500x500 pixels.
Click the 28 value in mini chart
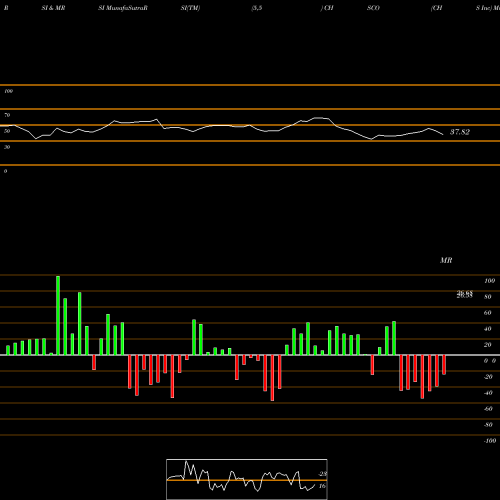(323, 474)
